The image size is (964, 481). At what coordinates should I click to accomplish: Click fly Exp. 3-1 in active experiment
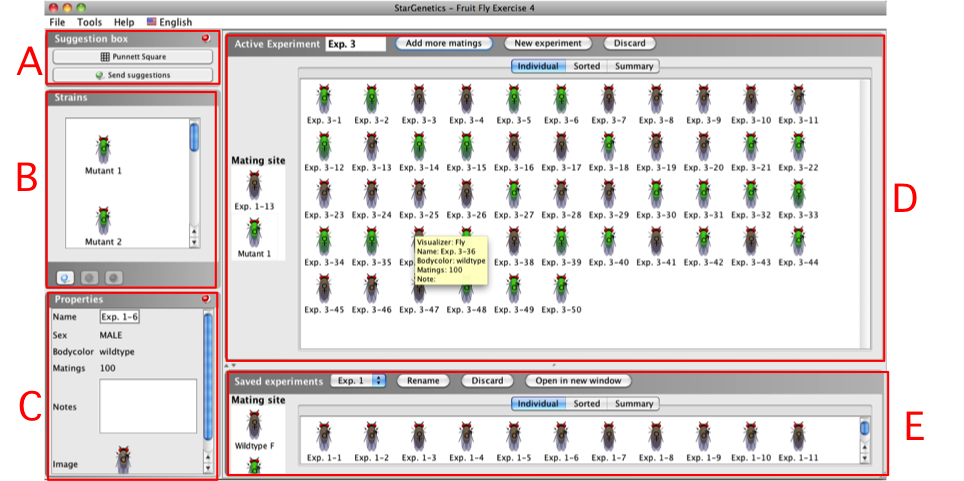[x=324, y=99]
